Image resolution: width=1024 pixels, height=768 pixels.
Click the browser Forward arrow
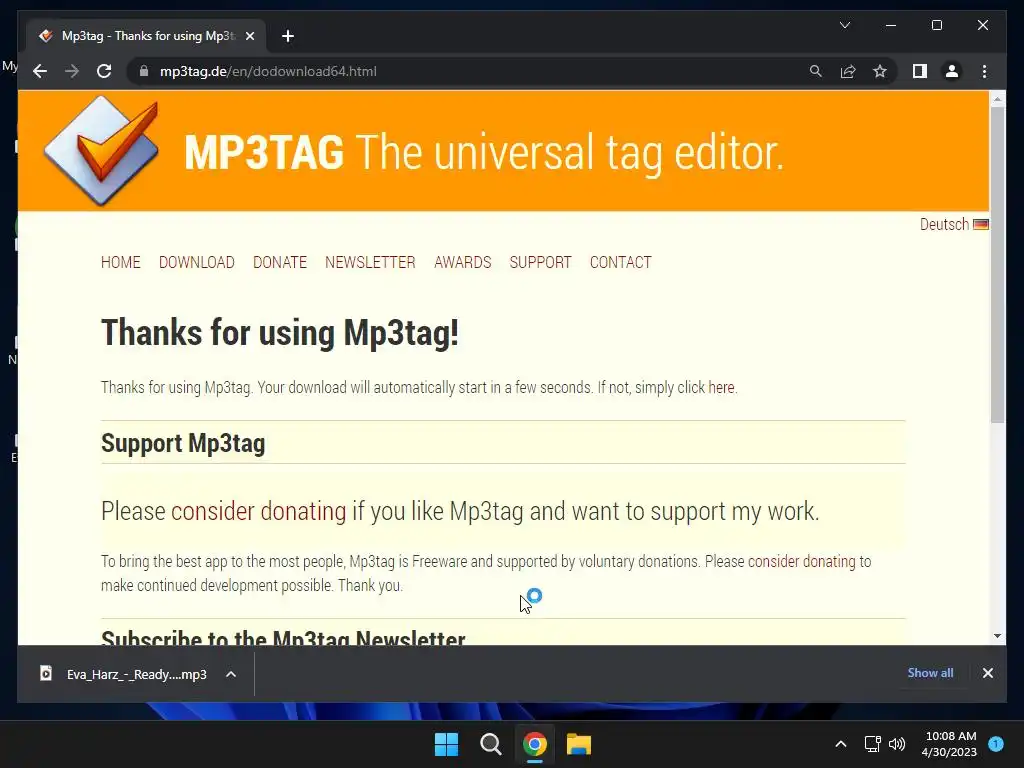pos(72,71)
